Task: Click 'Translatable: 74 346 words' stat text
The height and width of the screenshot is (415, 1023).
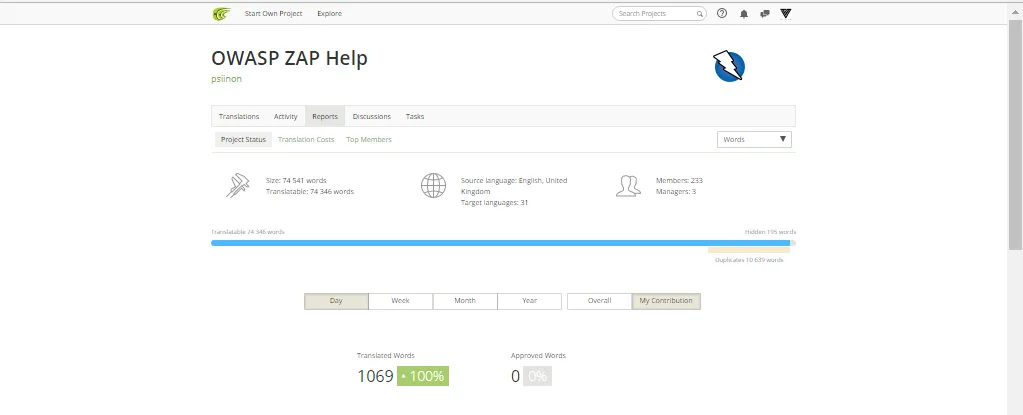Action: pos(310,192)
